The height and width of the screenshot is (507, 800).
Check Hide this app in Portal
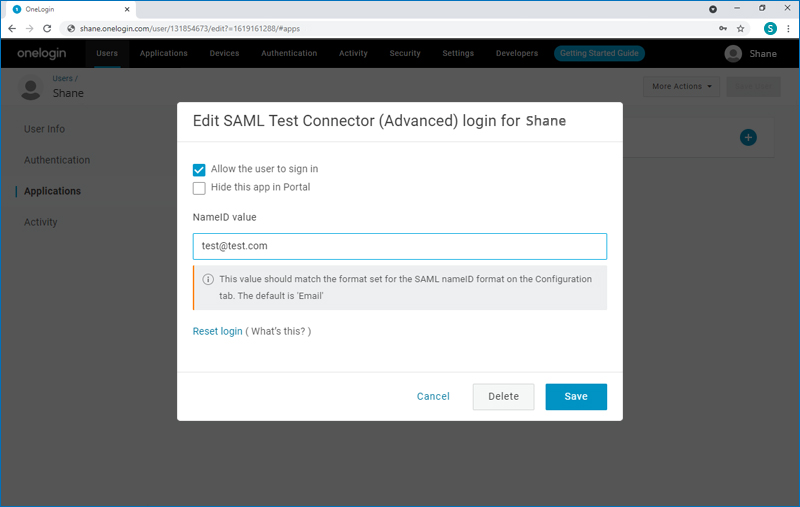pos(199,188)
